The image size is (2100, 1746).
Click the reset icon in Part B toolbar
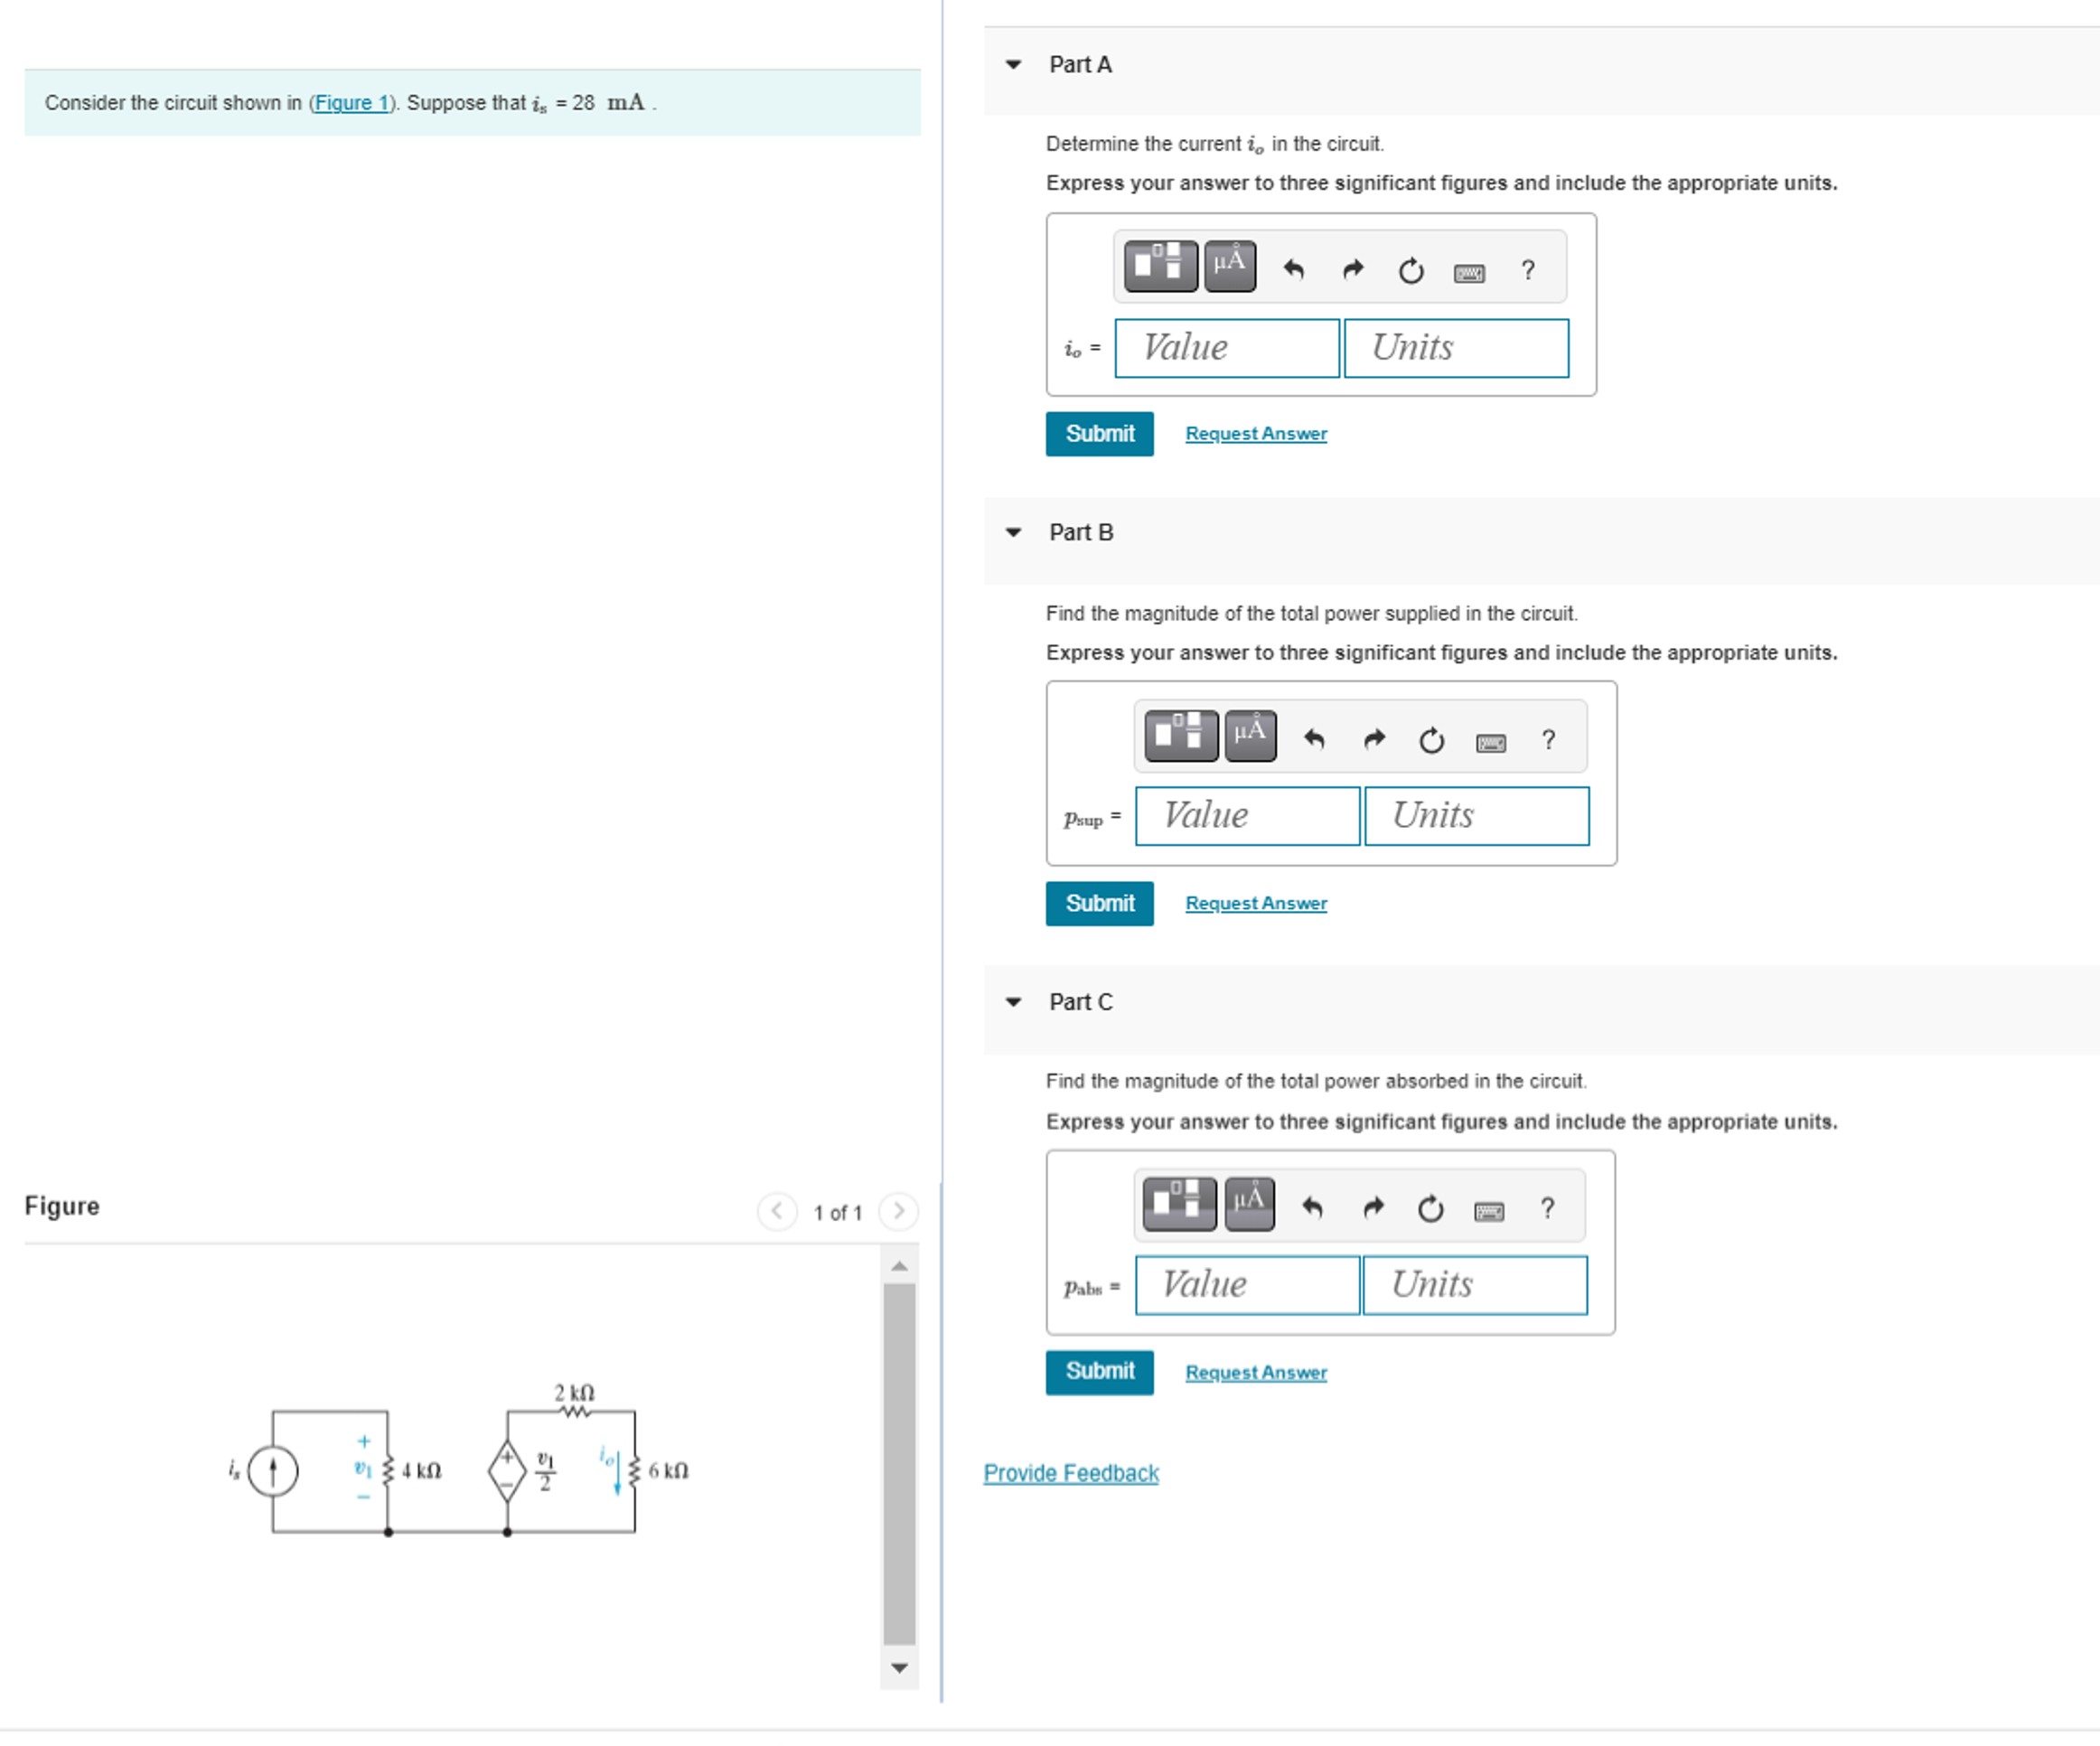(1432, 737)
